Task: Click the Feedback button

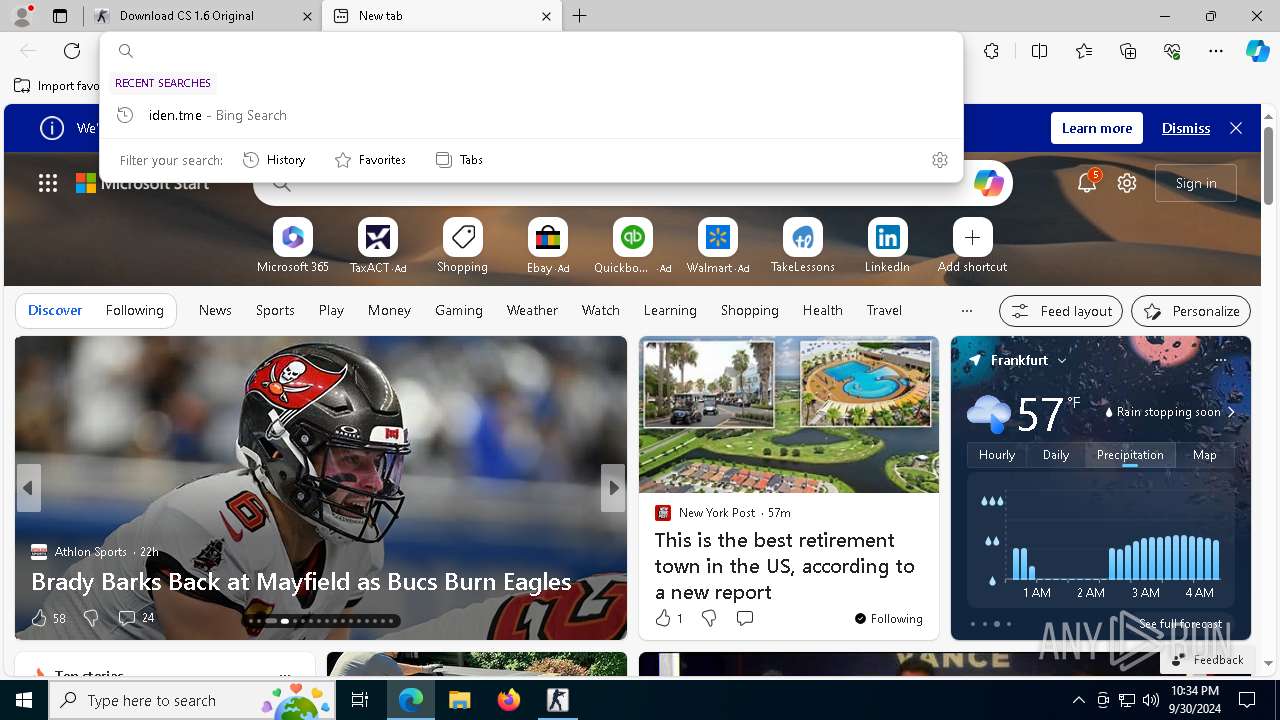Action: pos(1207,660)
